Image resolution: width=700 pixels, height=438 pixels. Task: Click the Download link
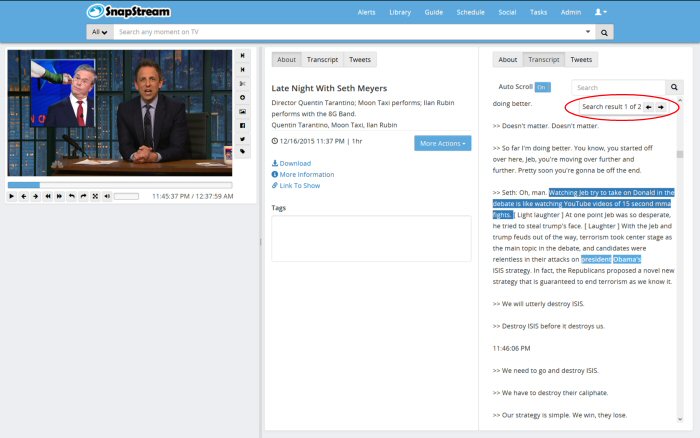[292, 163]
